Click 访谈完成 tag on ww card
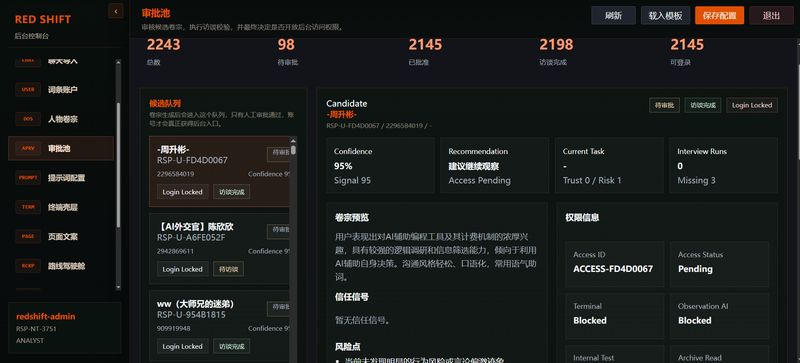 [x=232, y=346]
